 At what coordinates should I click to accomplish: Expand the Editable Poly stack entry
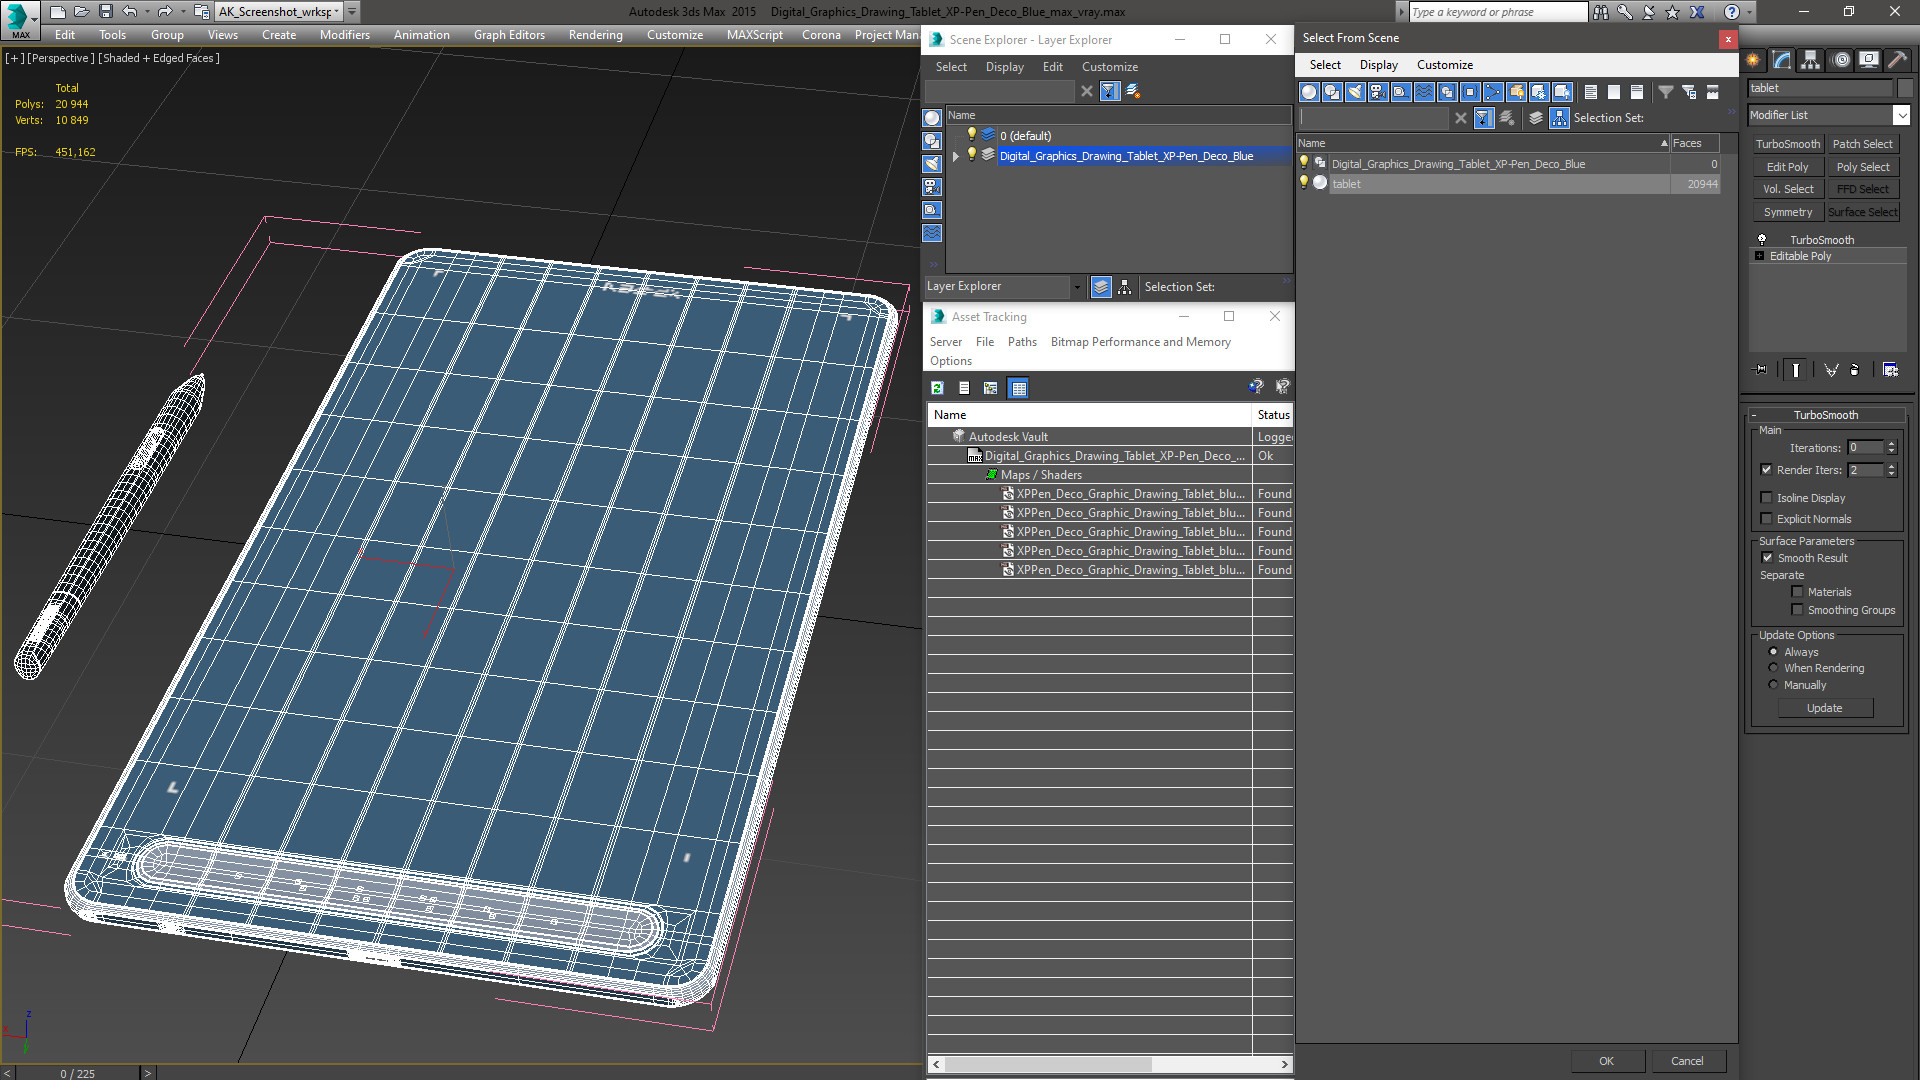point(1759,256)
